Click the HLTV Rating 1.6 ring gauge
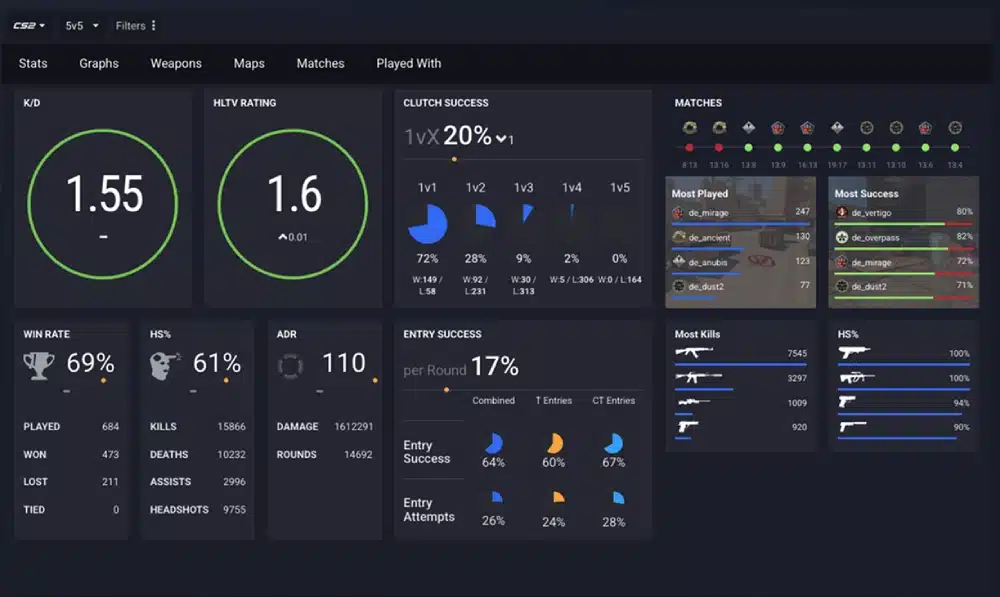This screenshot has width=1000, height=597. pyautogui.click(x=293, y=204)
